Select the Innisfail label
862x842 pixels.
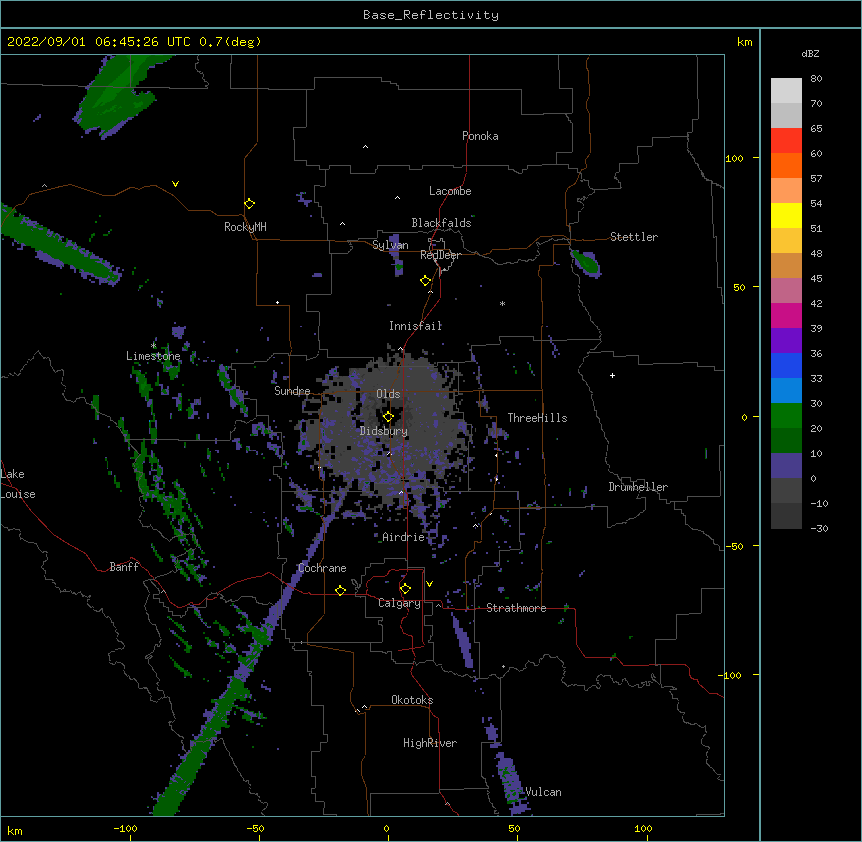tap(416, 326)
